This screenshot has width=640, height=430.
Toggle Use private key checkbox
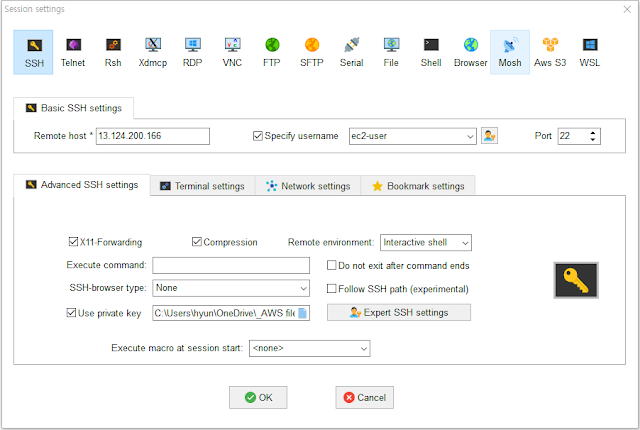71,313
